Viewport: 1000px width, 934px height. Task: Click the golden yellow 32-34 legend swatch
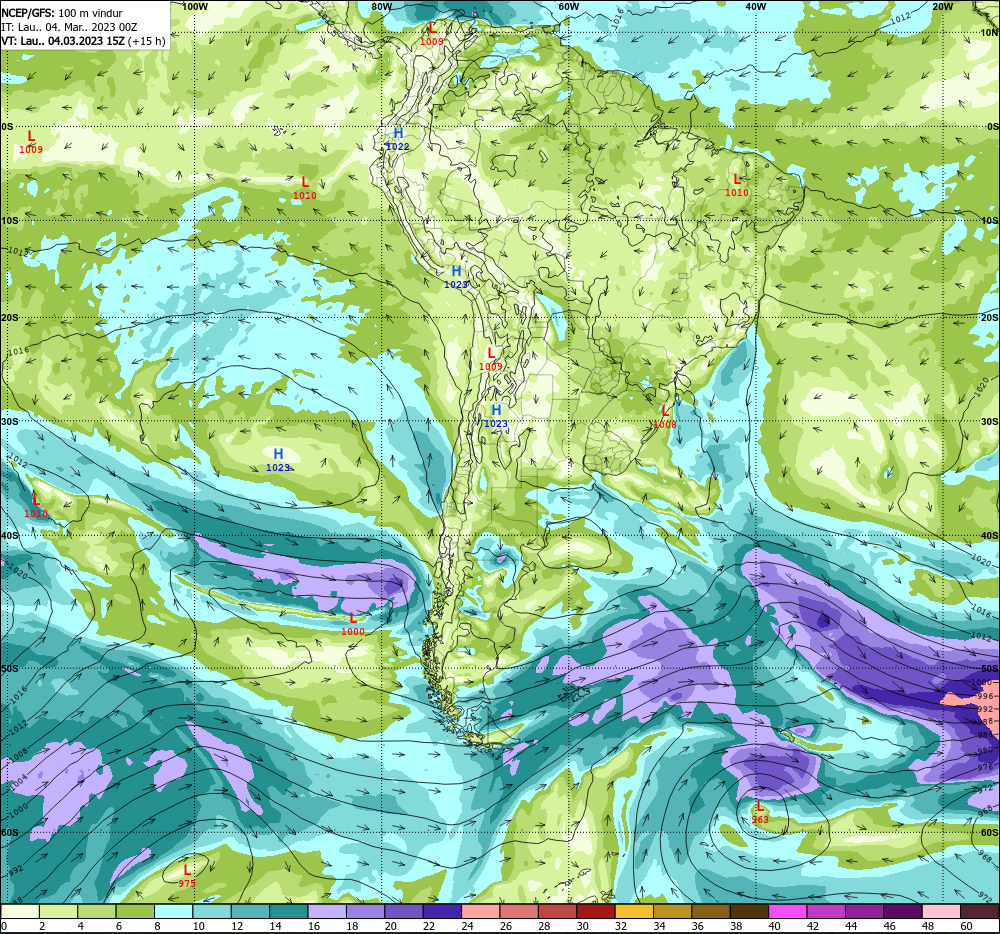point(635,911)
